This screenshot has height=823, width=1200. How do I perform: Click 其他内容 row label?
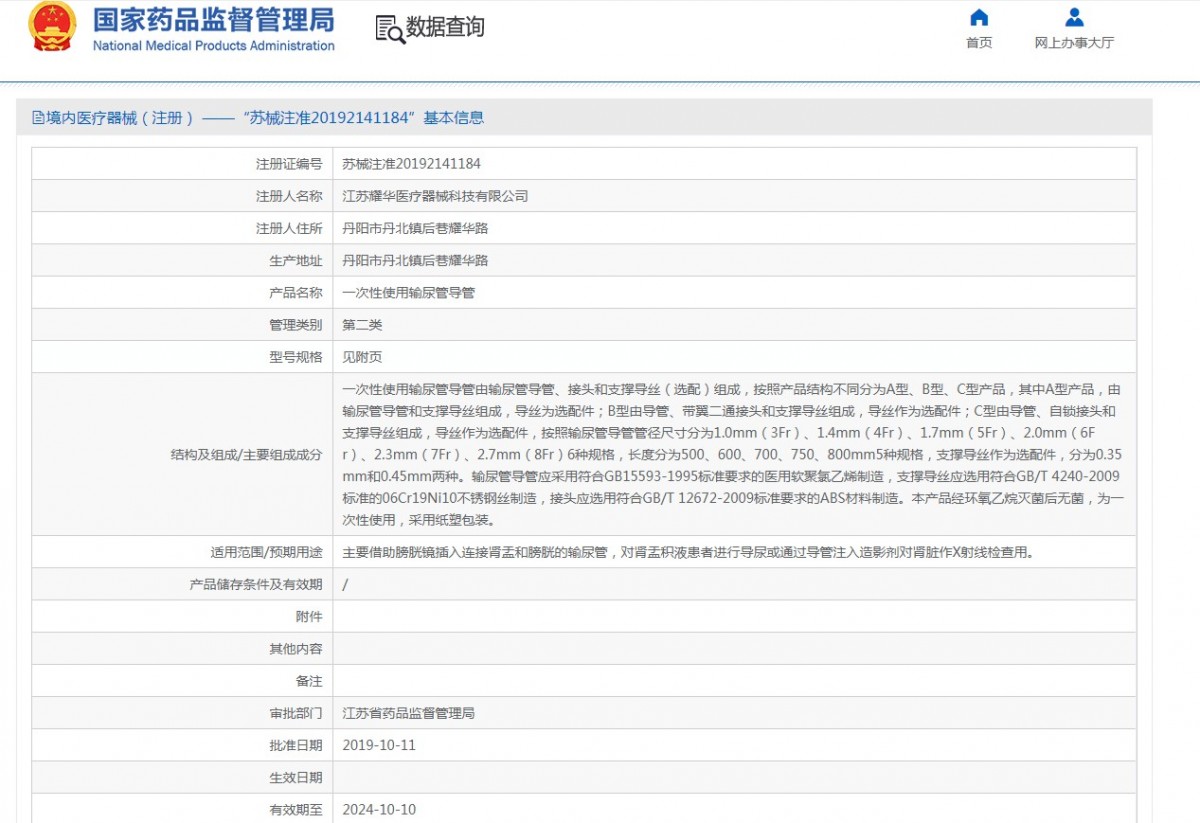296,649
